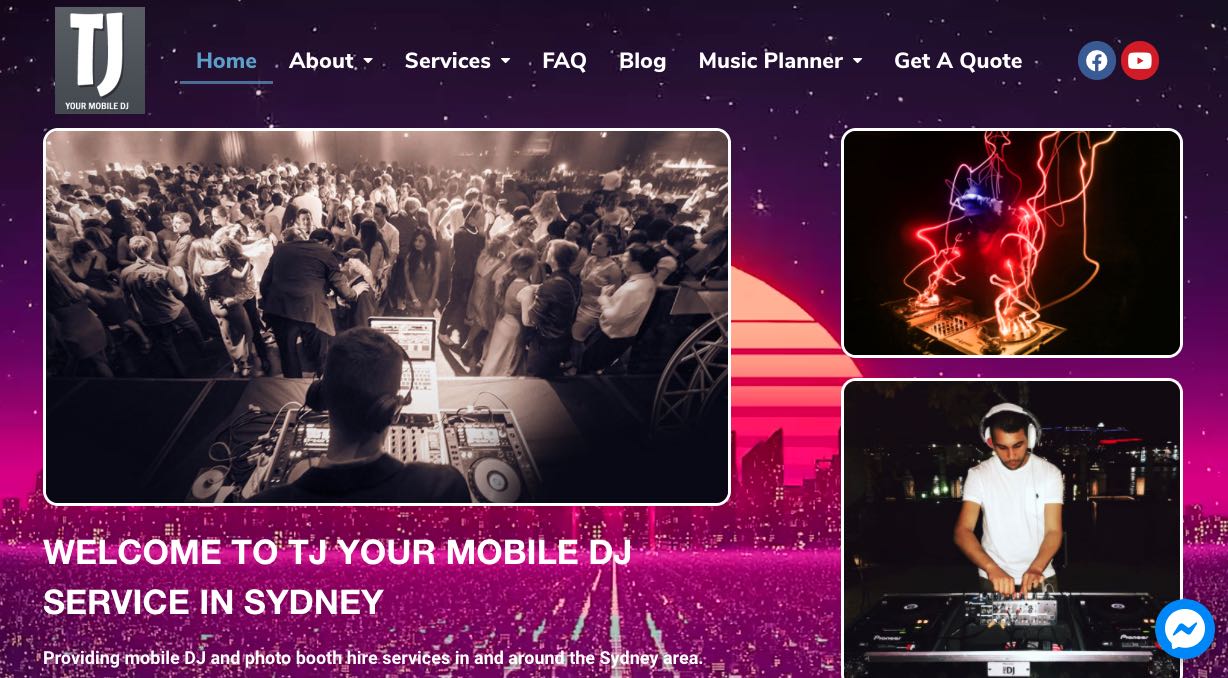
Task: Click the photo booth hire services text
Action: coord(373,658)
